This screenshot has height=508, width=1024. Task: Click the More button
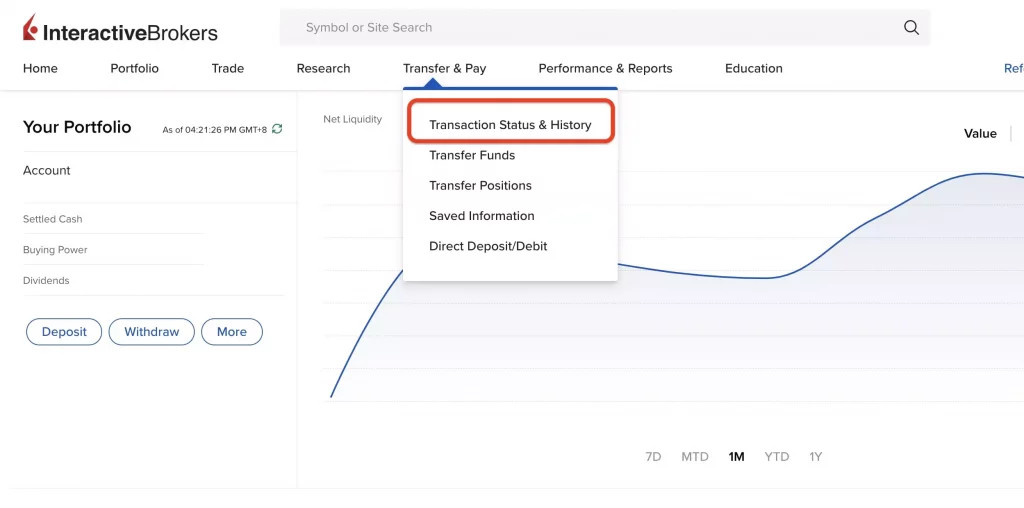[x=232, y=332]
